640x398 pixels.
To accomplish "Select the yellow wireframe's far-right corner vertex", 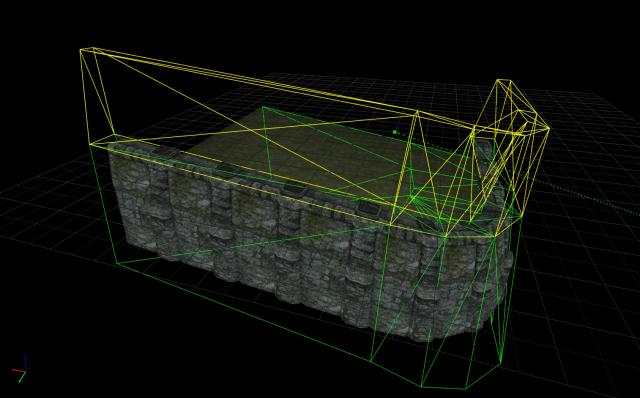I will pos(549,129).
